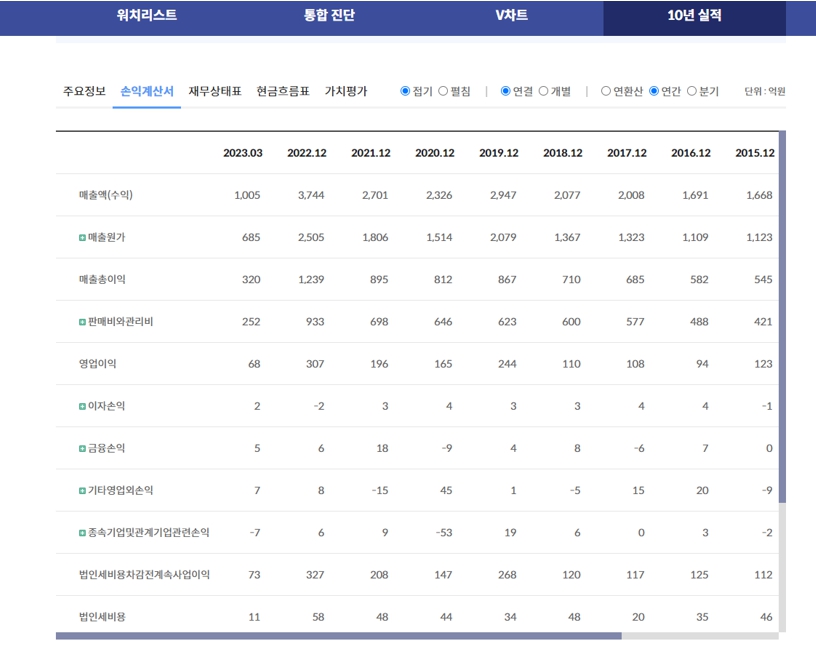Click the 법인세비용차감전계속사업이익 row label
This screenshot has height=647, width=816.
click(144, 575)
